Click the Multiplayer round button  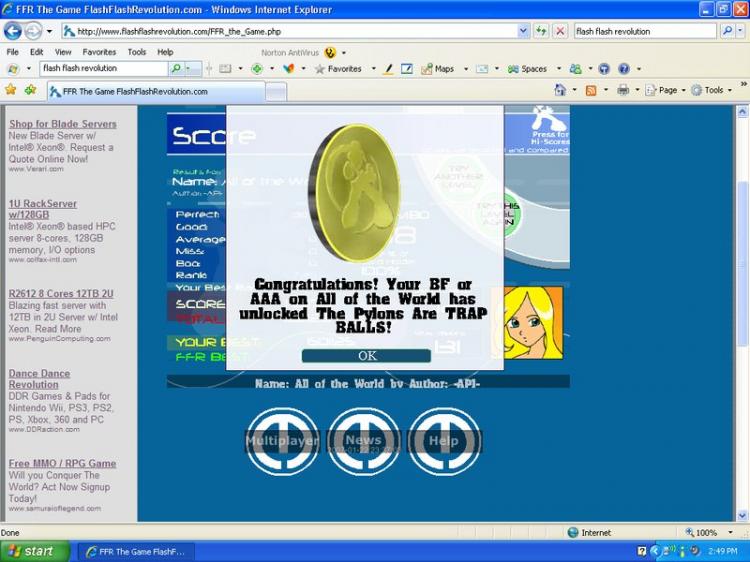coord(282,441)
